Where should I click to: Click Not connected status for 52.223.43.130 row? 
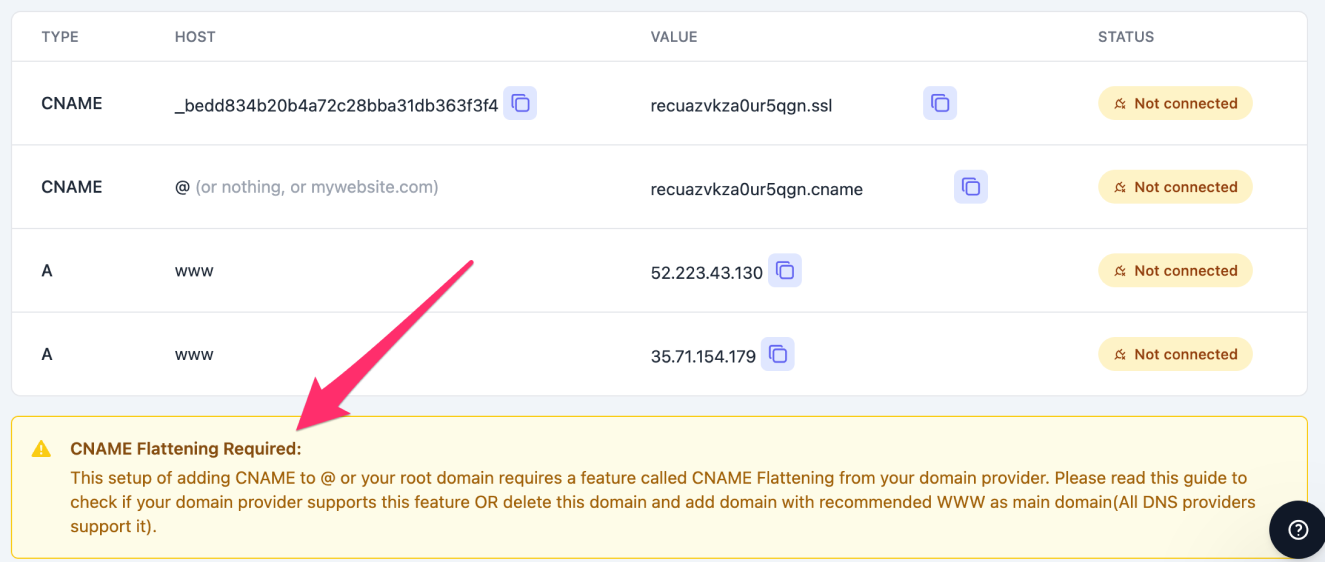coord(1175,270)
